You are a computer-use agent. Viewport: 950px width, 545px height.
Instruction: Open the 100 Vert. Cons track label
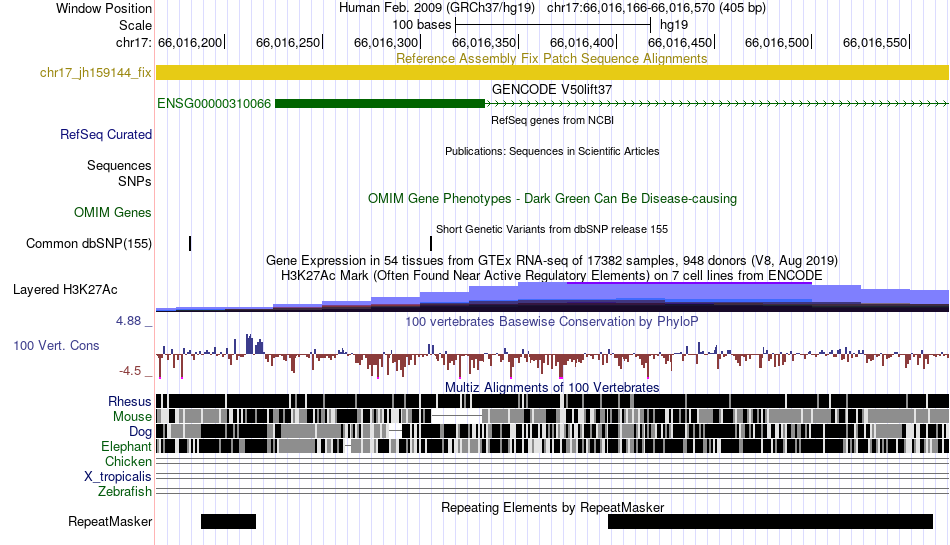(56, 346)
